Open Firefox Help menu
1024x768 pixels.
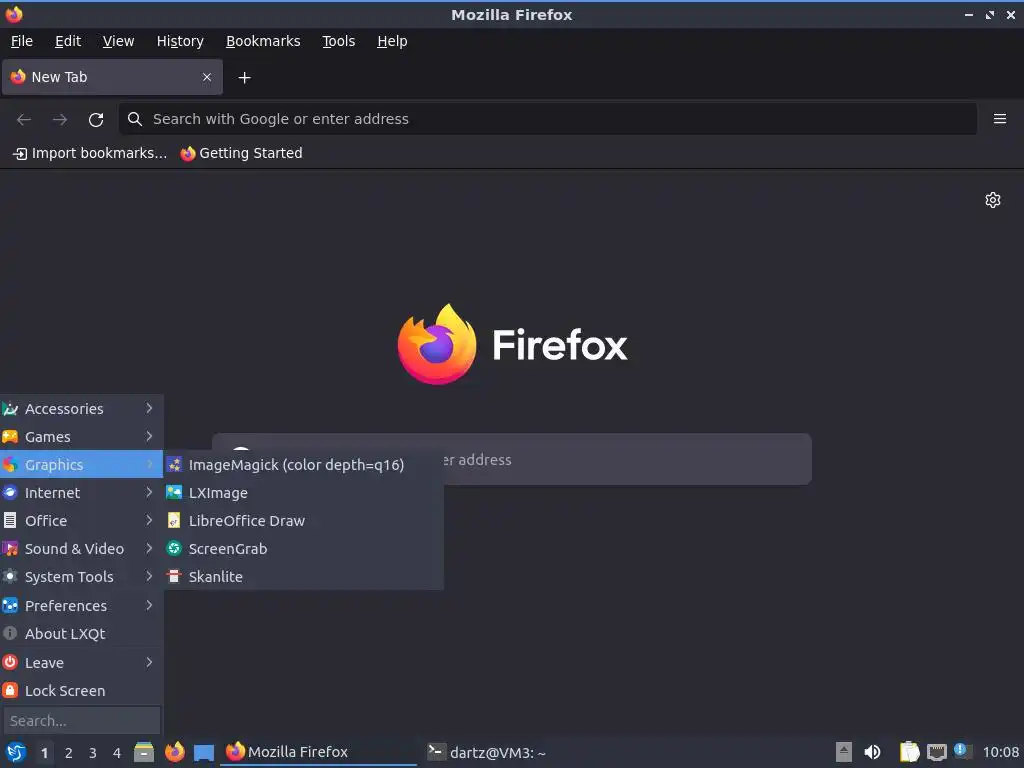[x=392, y=41]
